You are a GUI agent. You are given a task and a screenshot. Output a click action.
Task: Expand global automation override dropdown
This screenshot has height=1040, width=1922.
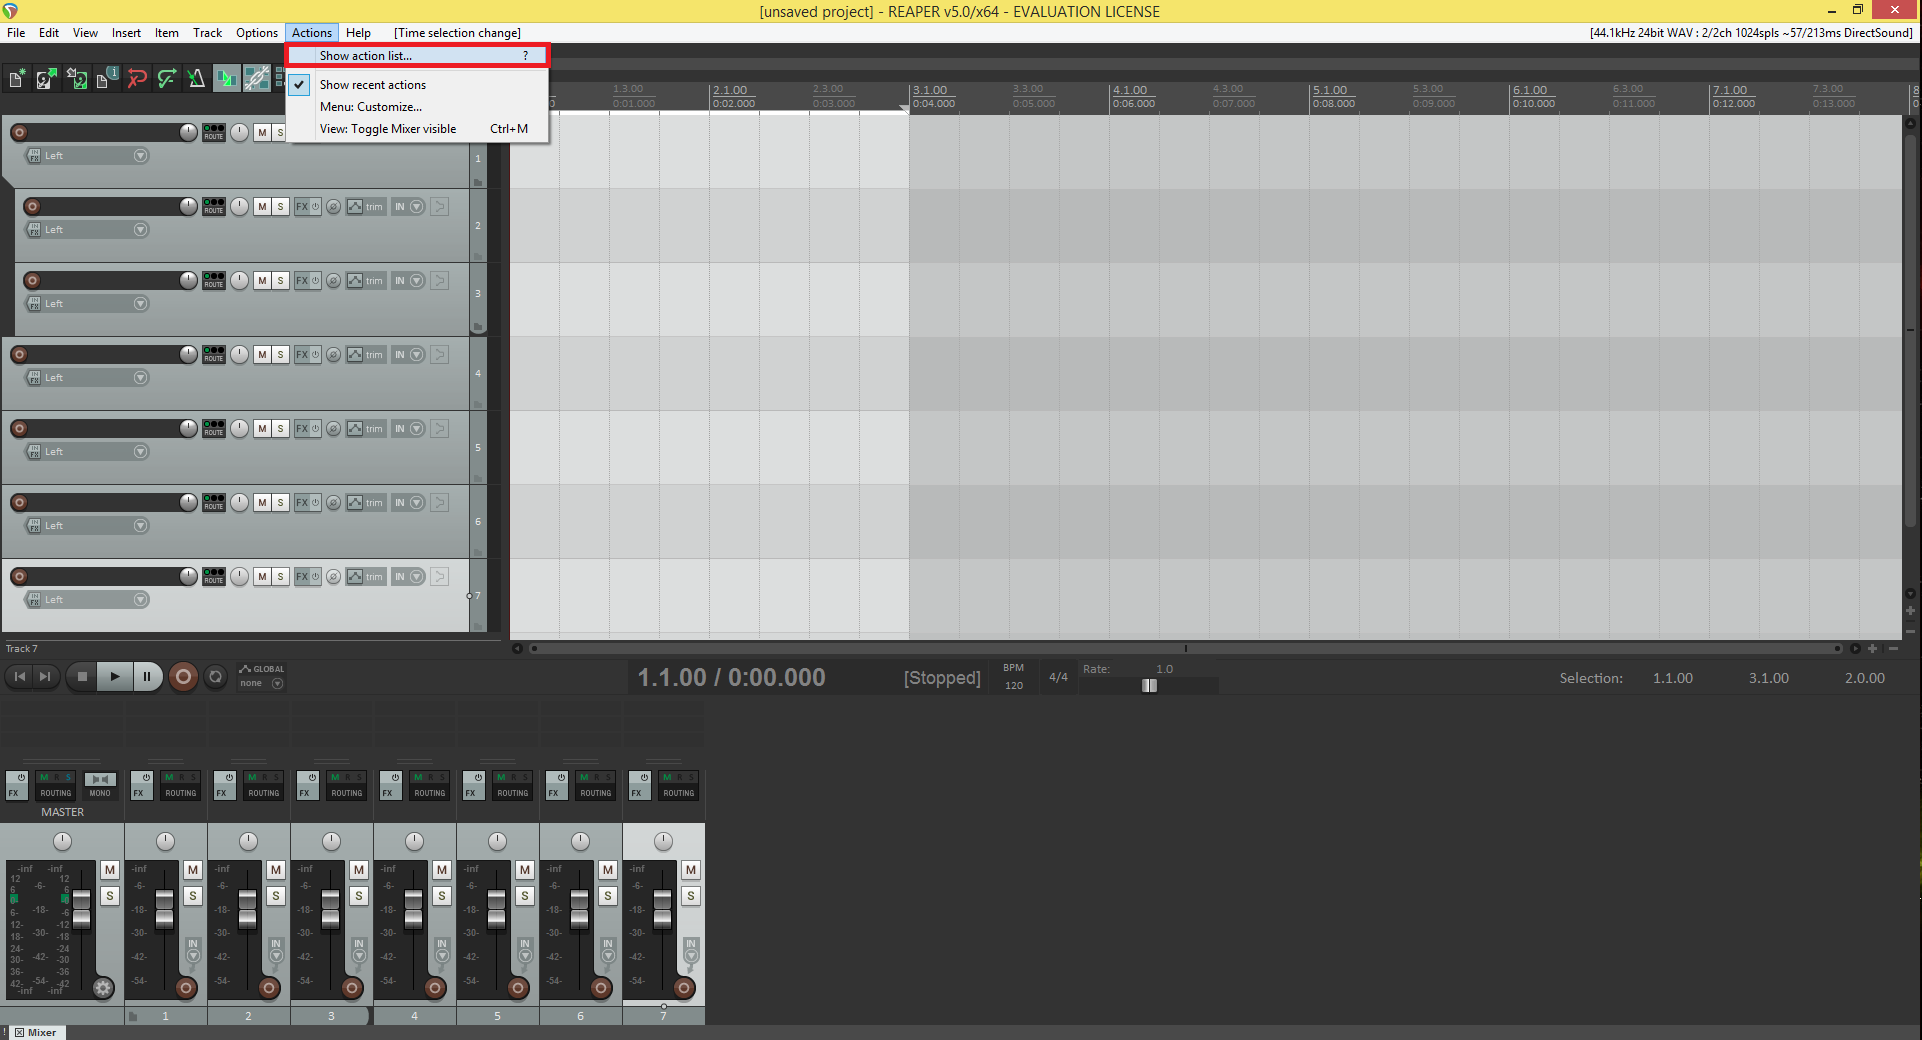(277, 684)
